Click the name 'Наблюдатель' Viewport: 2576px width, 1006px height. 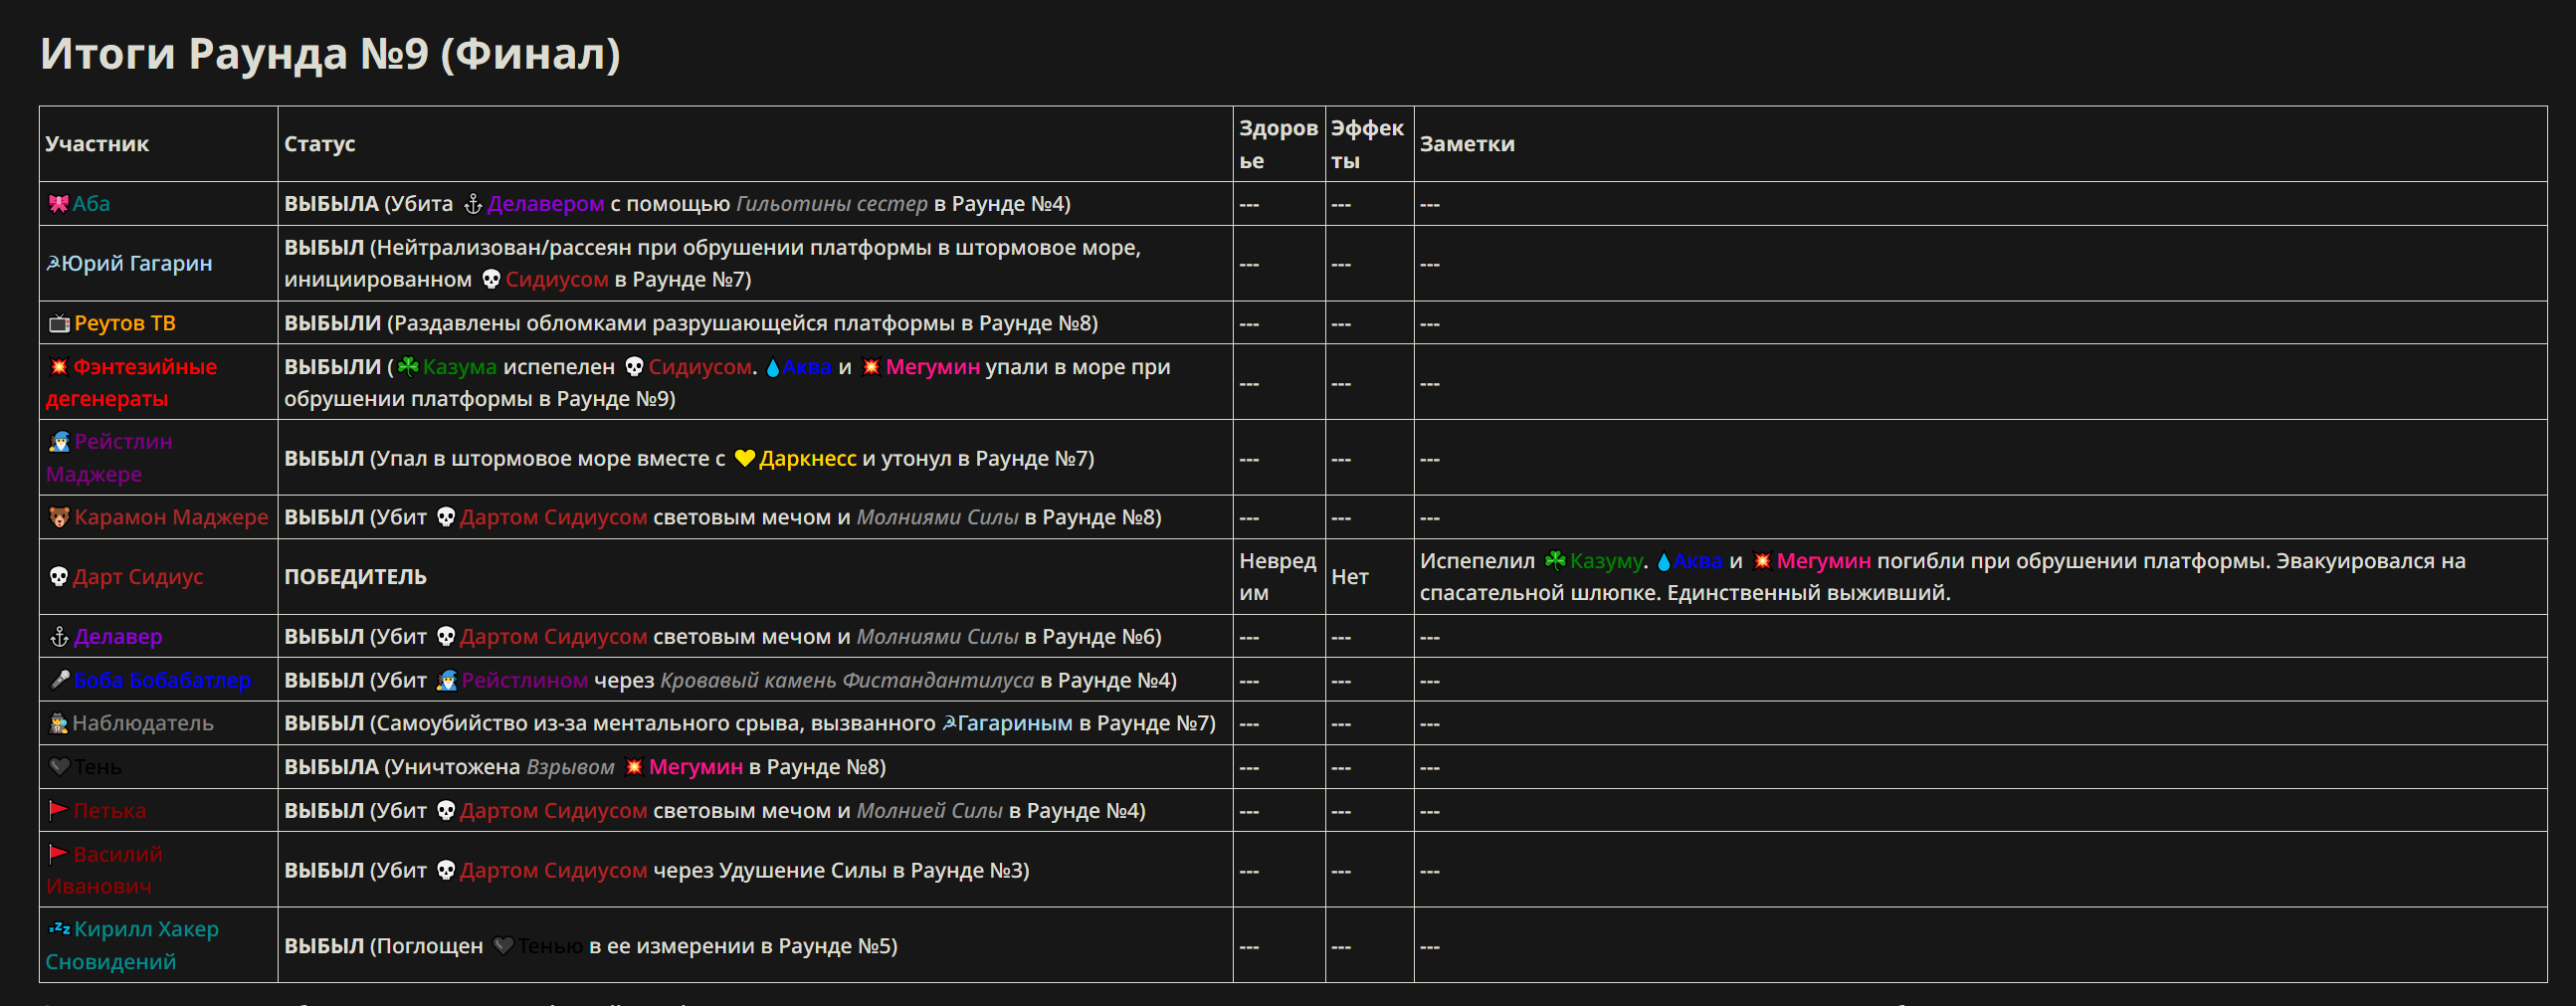143,724
